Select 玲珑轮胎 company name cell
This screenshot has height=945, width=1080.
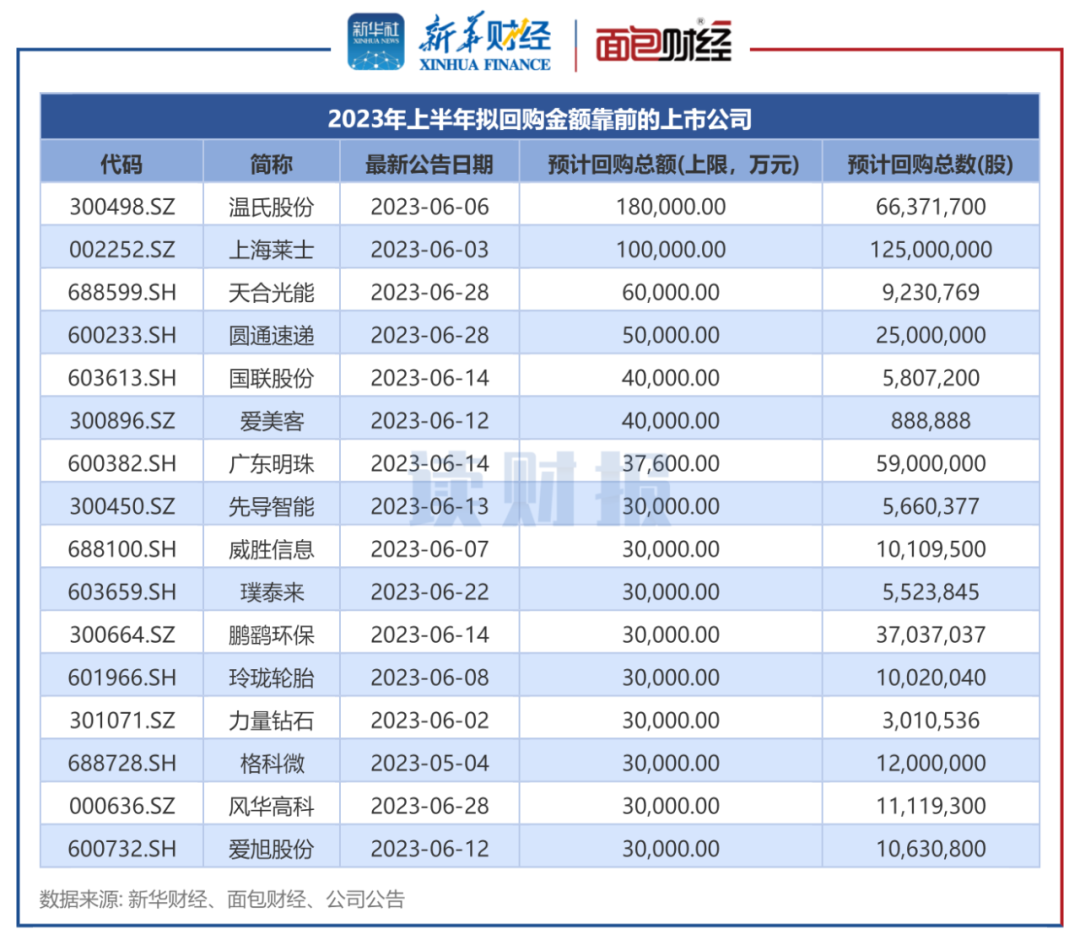click(x=271, y=678)
